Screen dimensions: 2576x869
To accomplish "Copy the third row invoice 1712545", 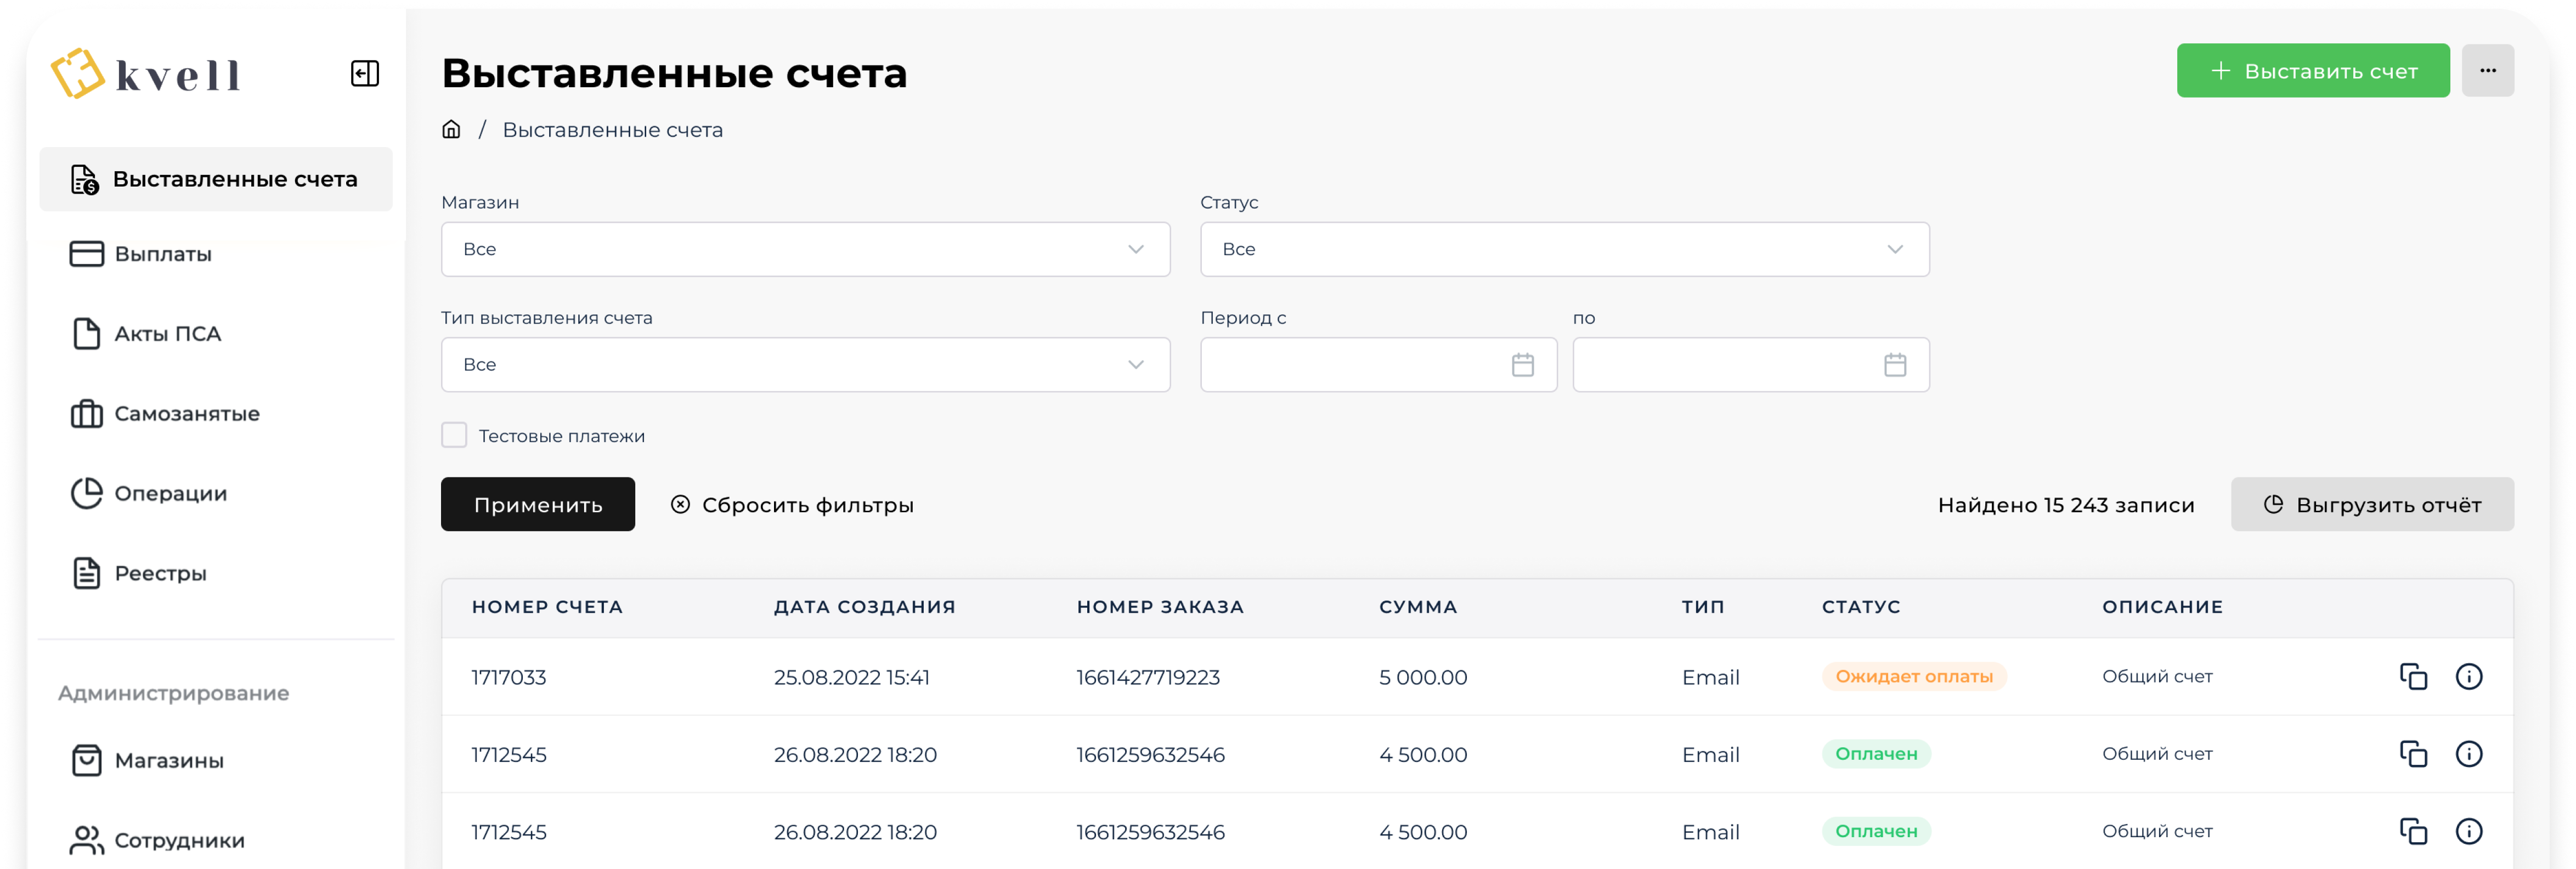I will coord(2413,831).
